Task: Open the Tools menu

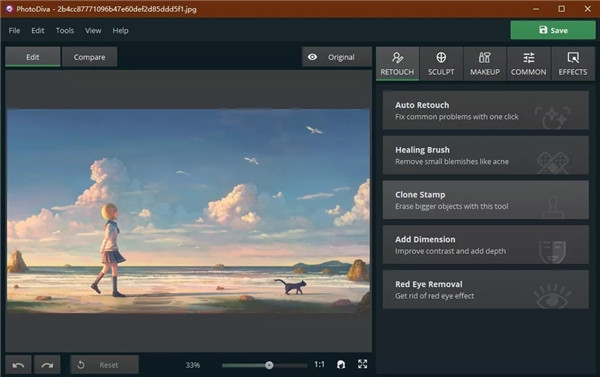Action: point(65,30)
